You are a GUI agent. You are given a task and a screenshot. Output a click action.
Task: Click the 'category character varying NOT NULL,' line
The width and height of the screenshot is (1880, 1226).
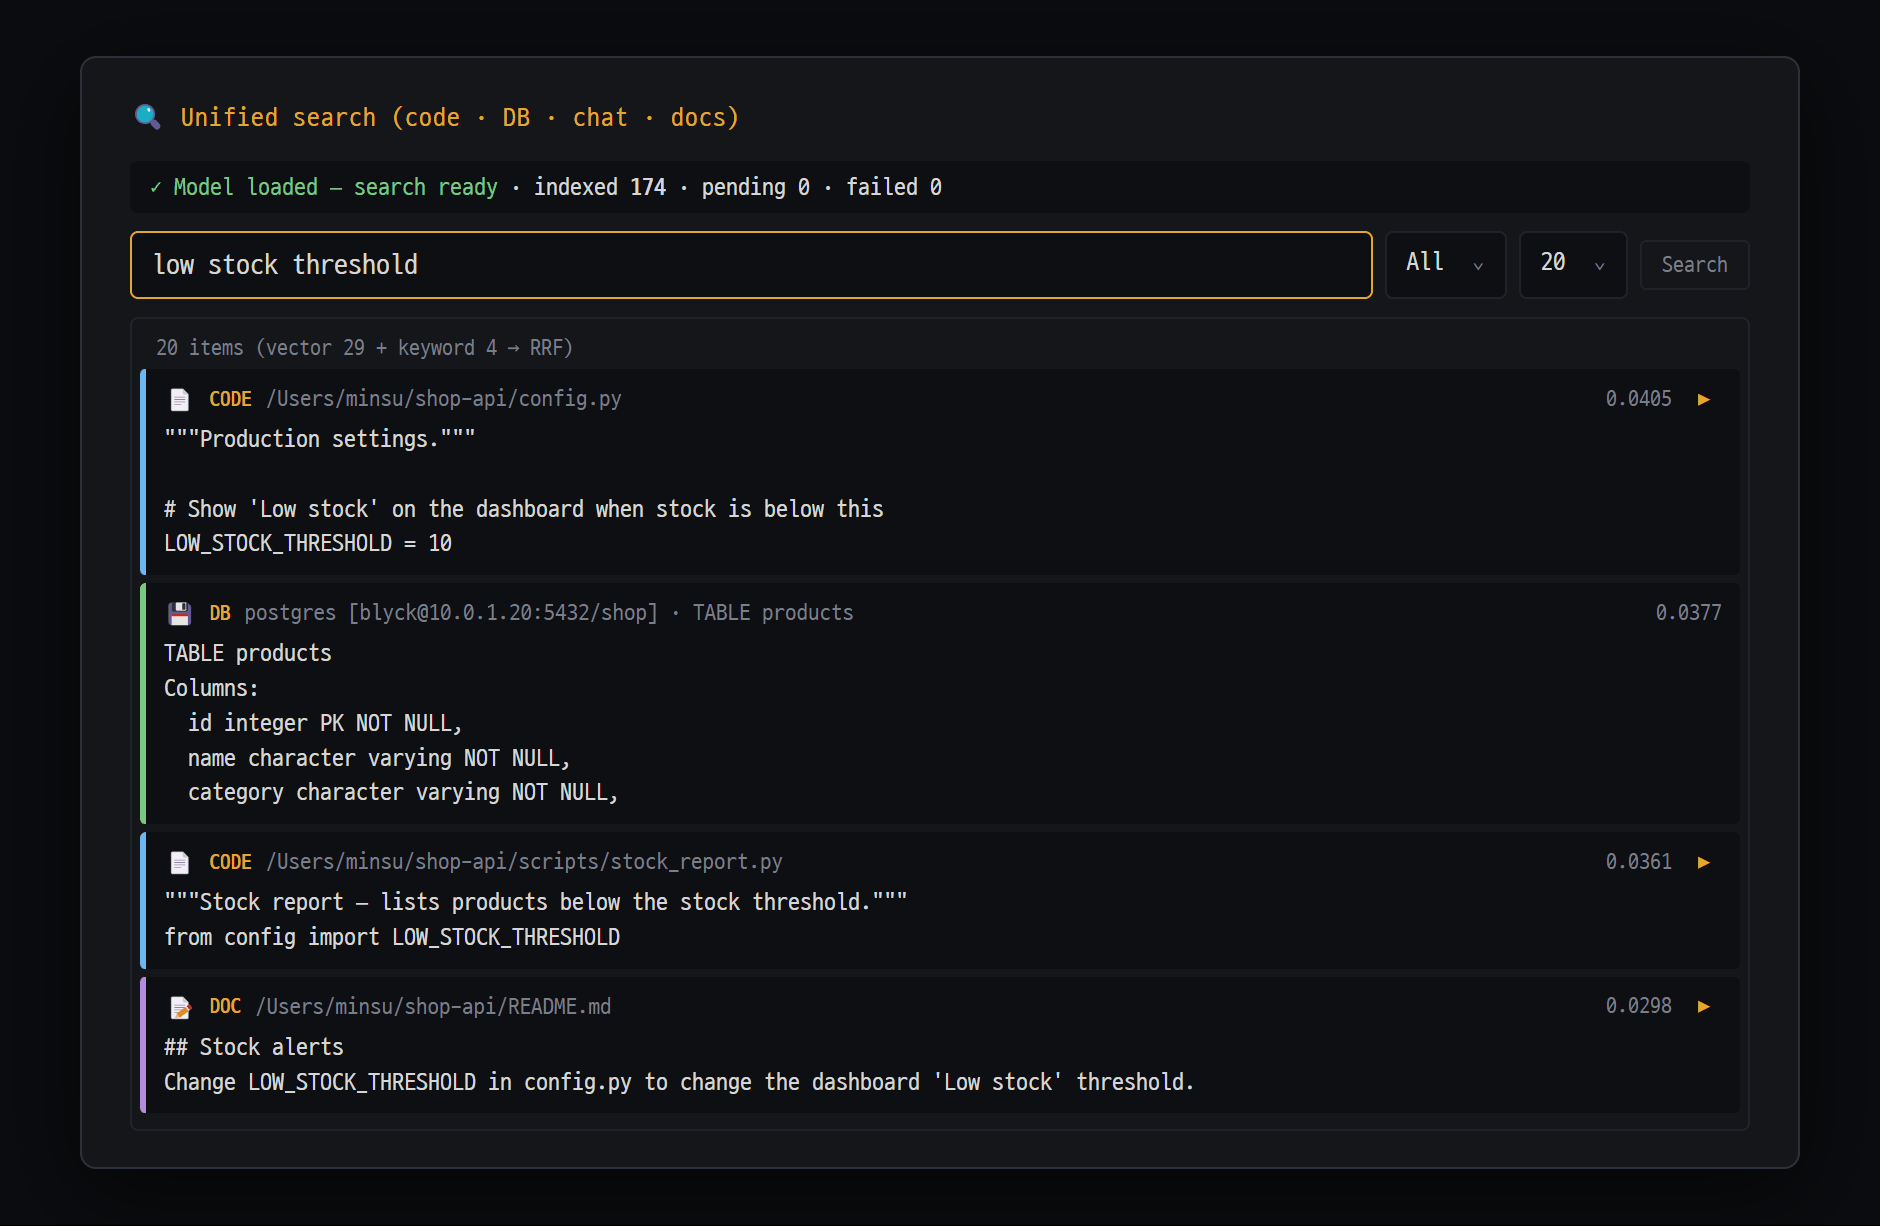(x=403, y=792)
